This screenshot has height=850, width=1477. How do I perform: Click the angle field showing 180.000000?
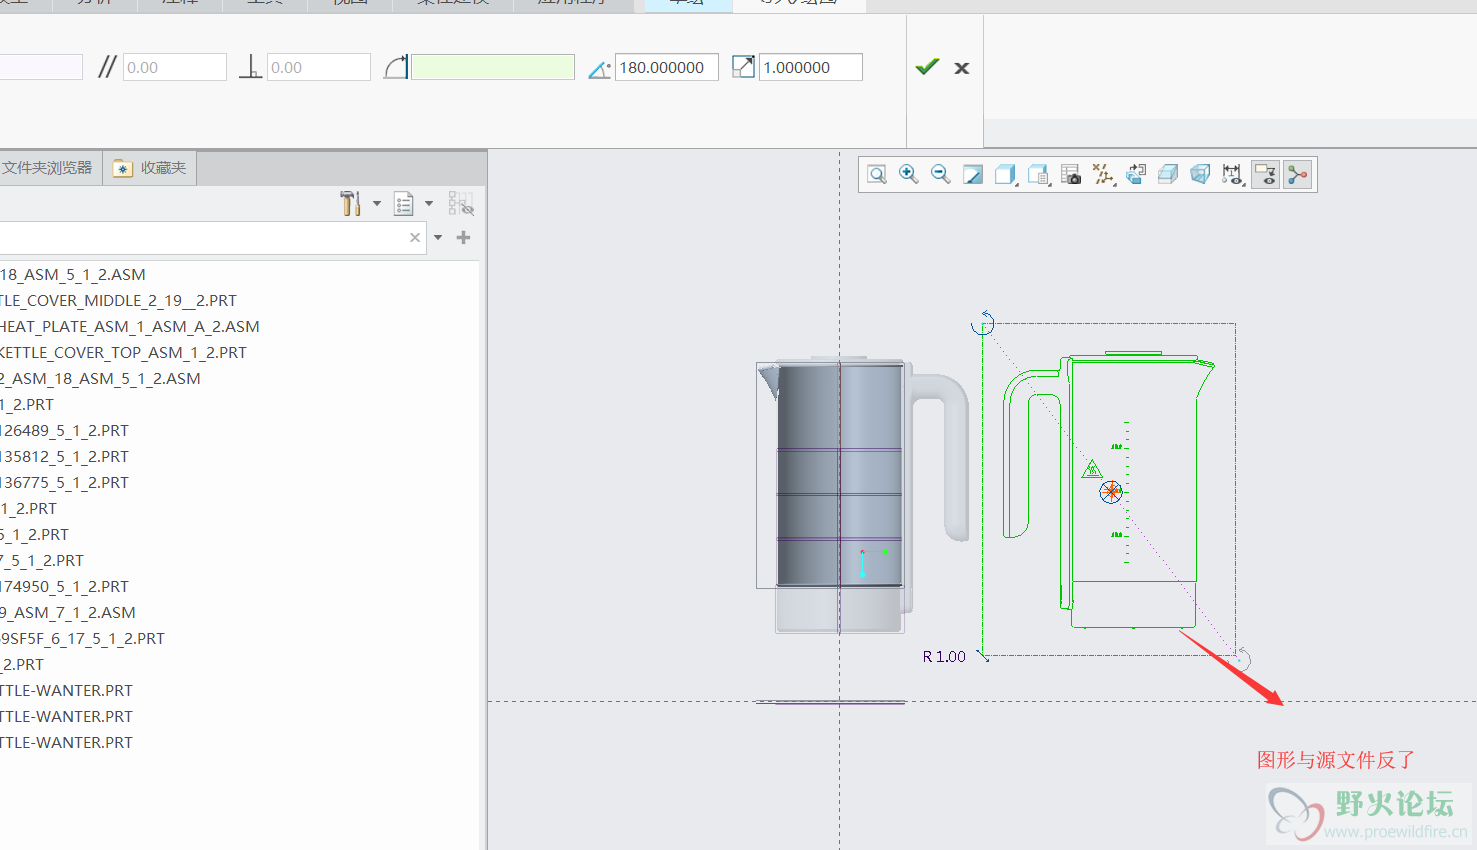click(x=667, y=67)
